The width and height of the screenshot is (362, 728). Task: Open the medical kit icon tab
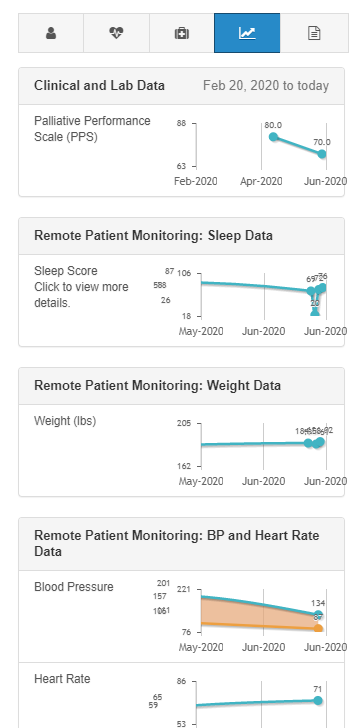182,33
